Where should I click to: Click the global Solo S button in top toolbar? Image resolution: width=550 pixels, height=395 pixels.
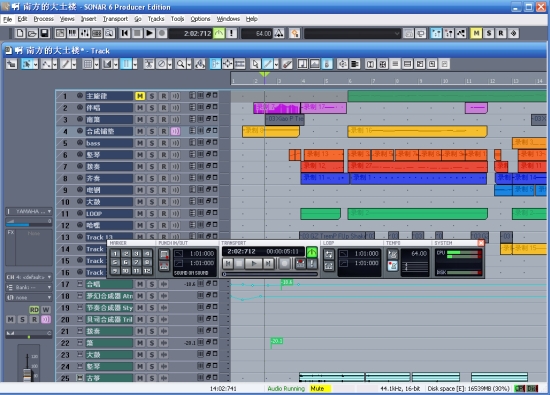tap(489, 33)
